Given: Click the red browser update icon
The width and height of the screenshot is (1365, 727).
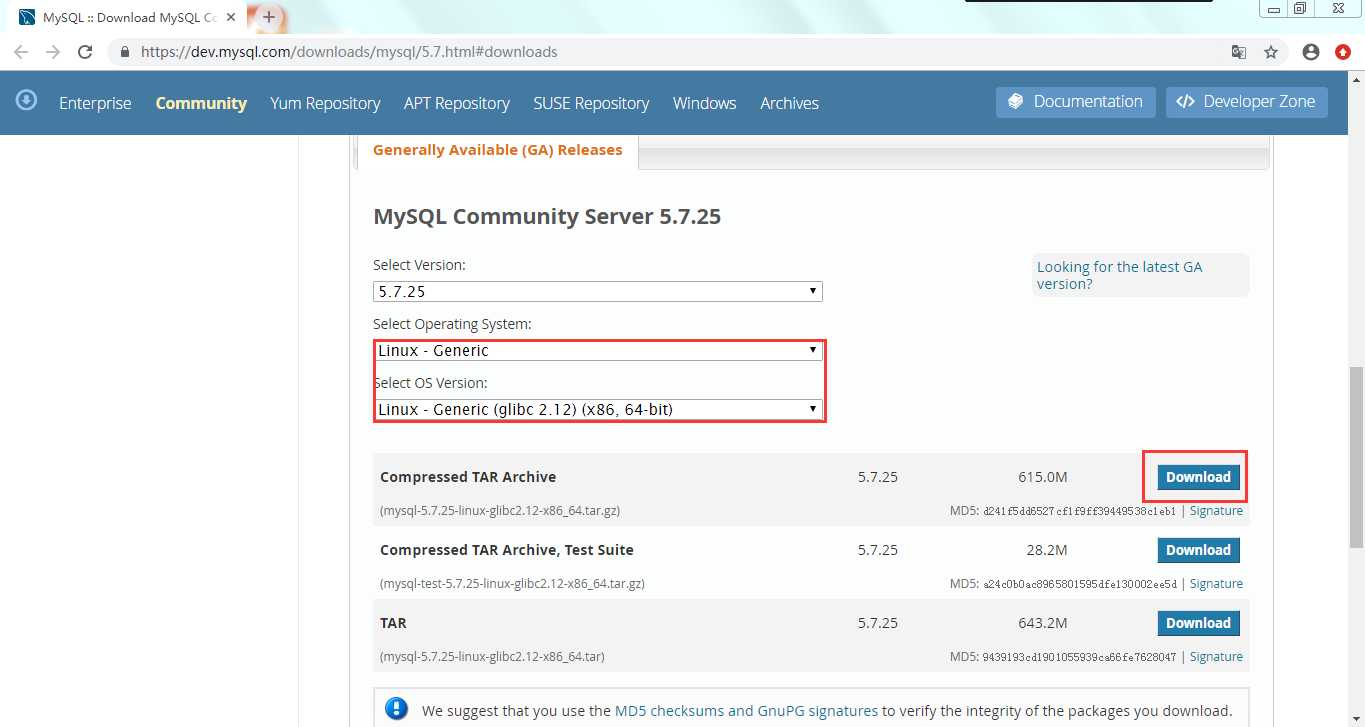Looking at the screenshot, I should pyautogui.click(x=1343, y=52).
